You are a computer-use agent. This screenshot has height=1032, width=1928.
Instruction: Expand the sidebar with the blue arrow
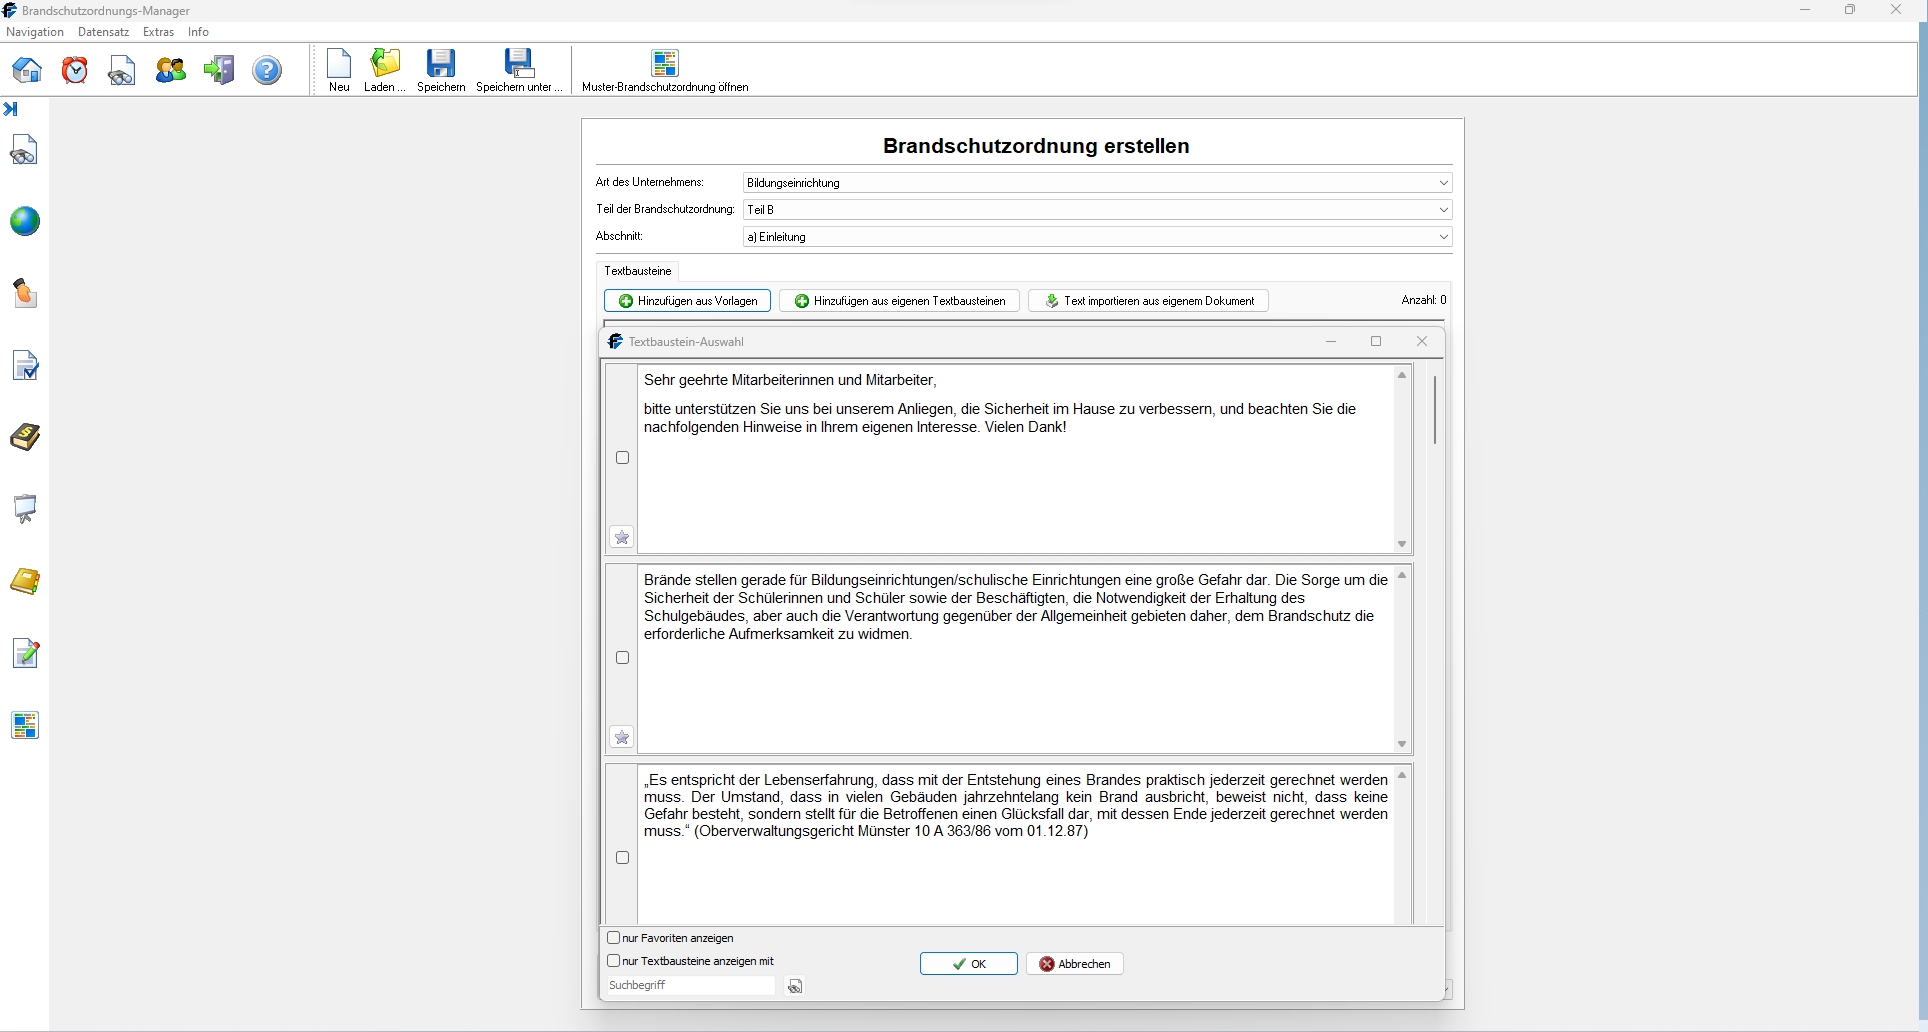11,109
